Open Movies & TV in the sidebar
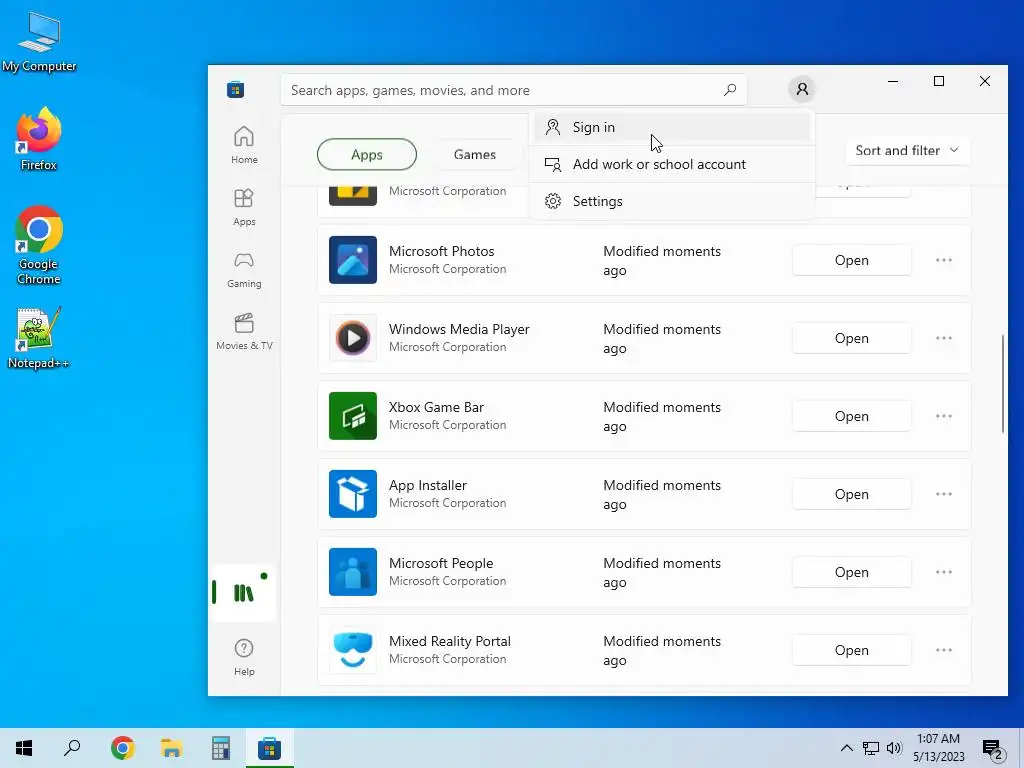This screenshot has height=768, width=1024. tap(244, 332)
